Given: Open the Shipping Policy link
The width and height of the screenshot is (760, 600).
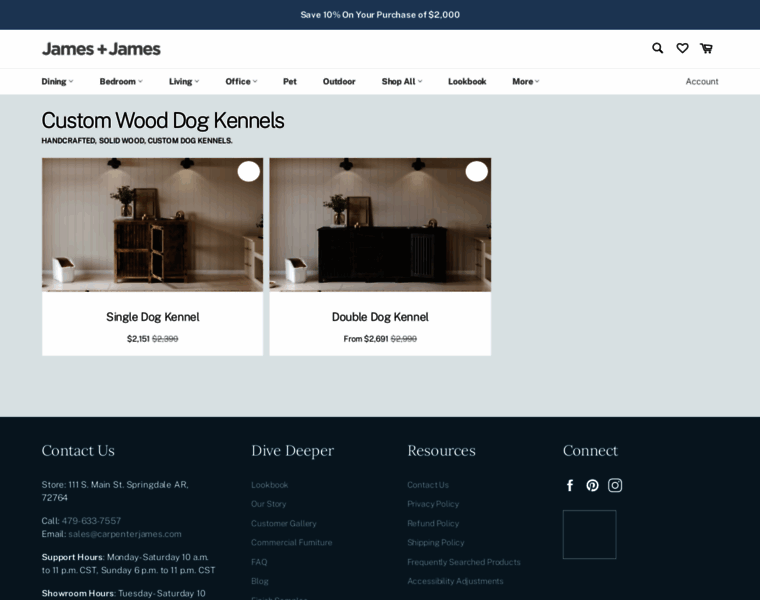Looking at the screenshot, I should [x=436, y=542].
